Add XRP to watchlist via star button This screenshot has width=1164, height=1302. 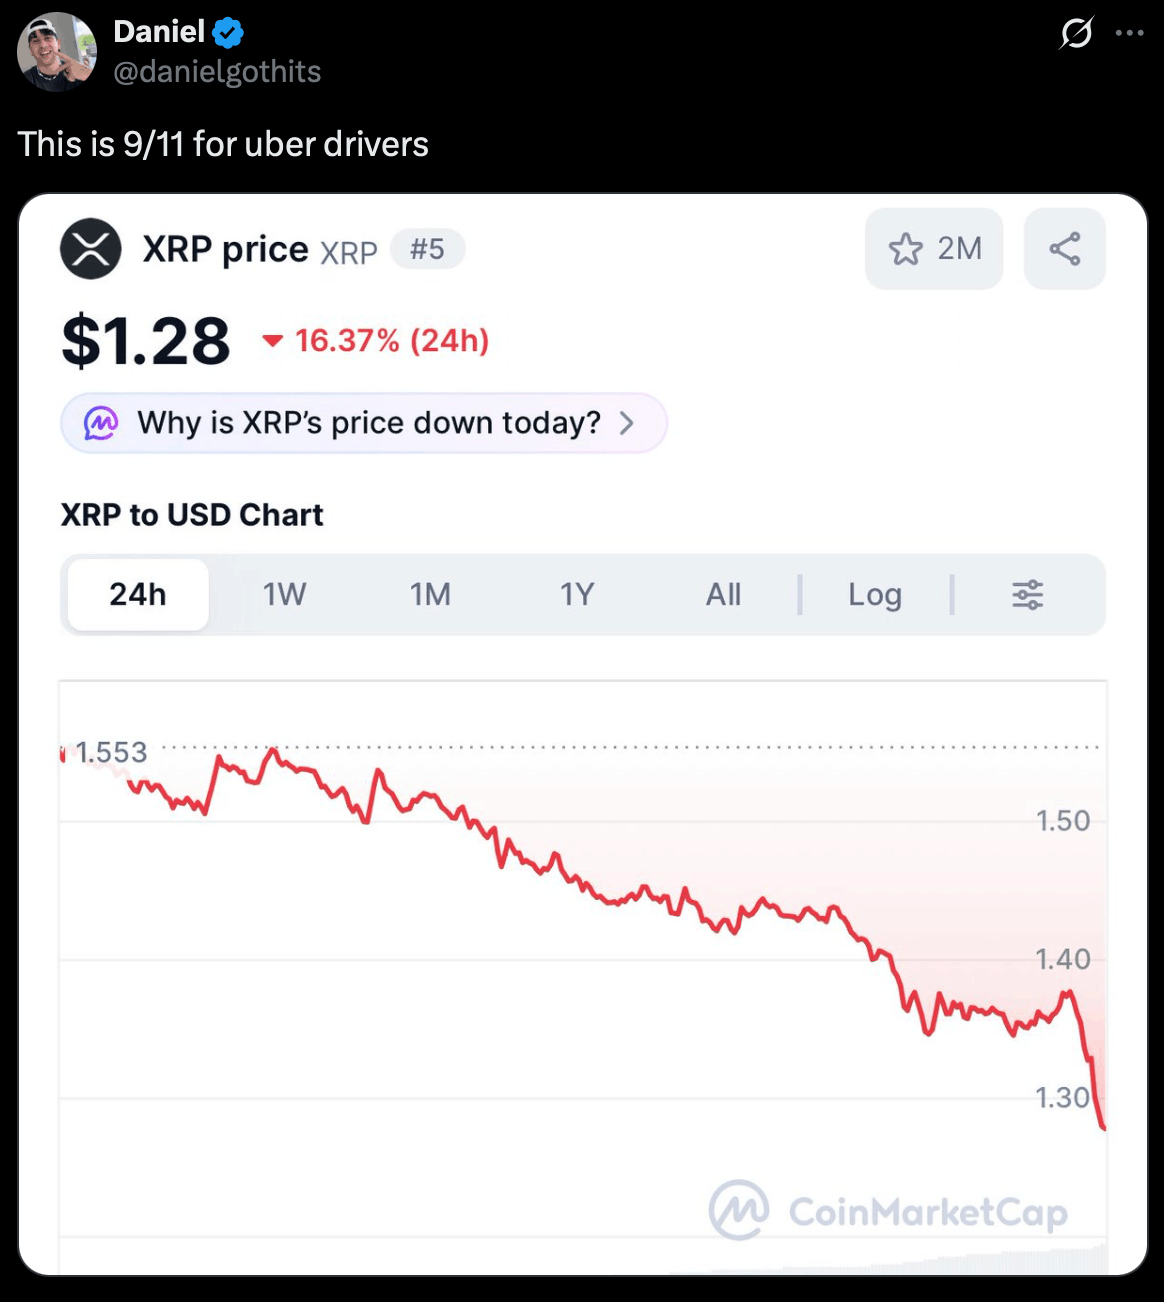point(934,249)
